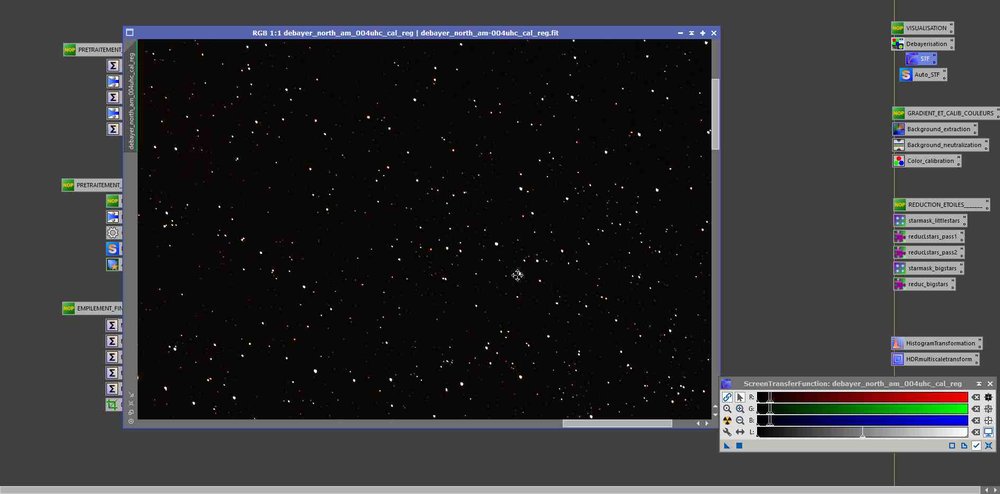Click the STF zoom in magnifier
This screenshot has width=1000, height=494.
tap(740, 409)
